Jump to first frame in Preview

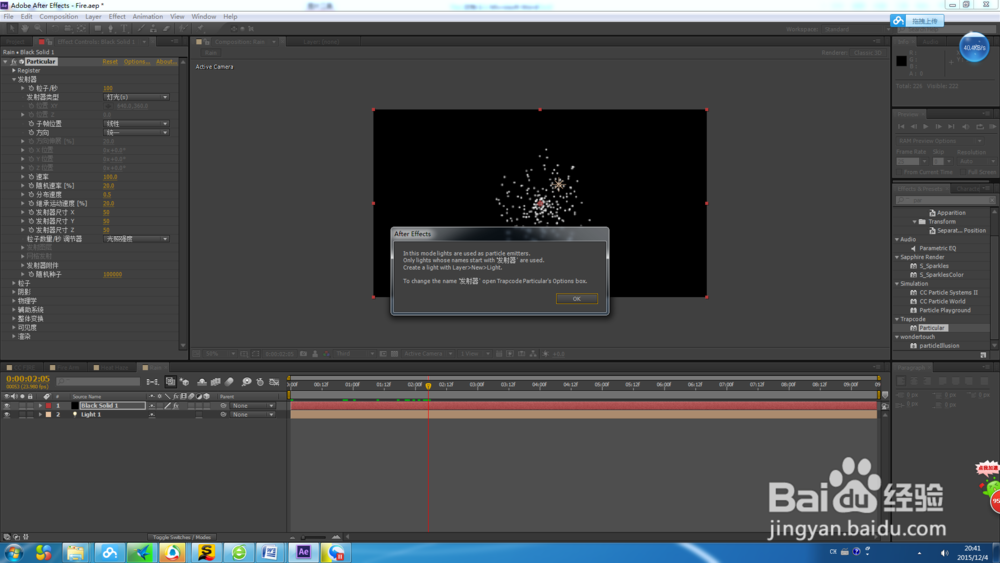(x=901, y=127)
